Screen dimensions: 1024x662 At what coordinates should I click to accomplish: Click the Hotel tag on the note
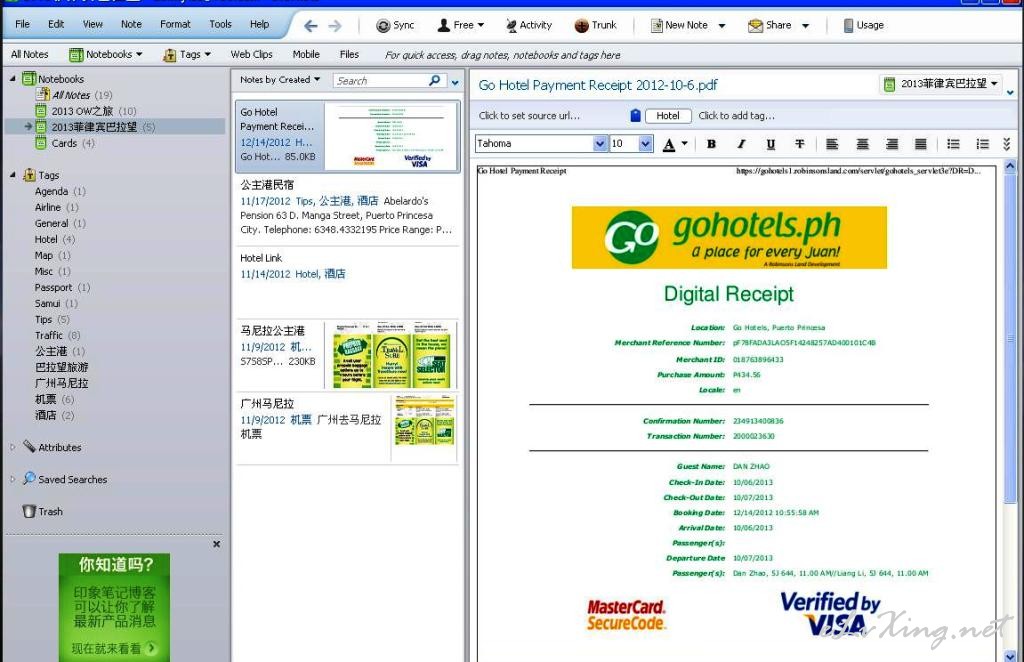pos(667,116)
